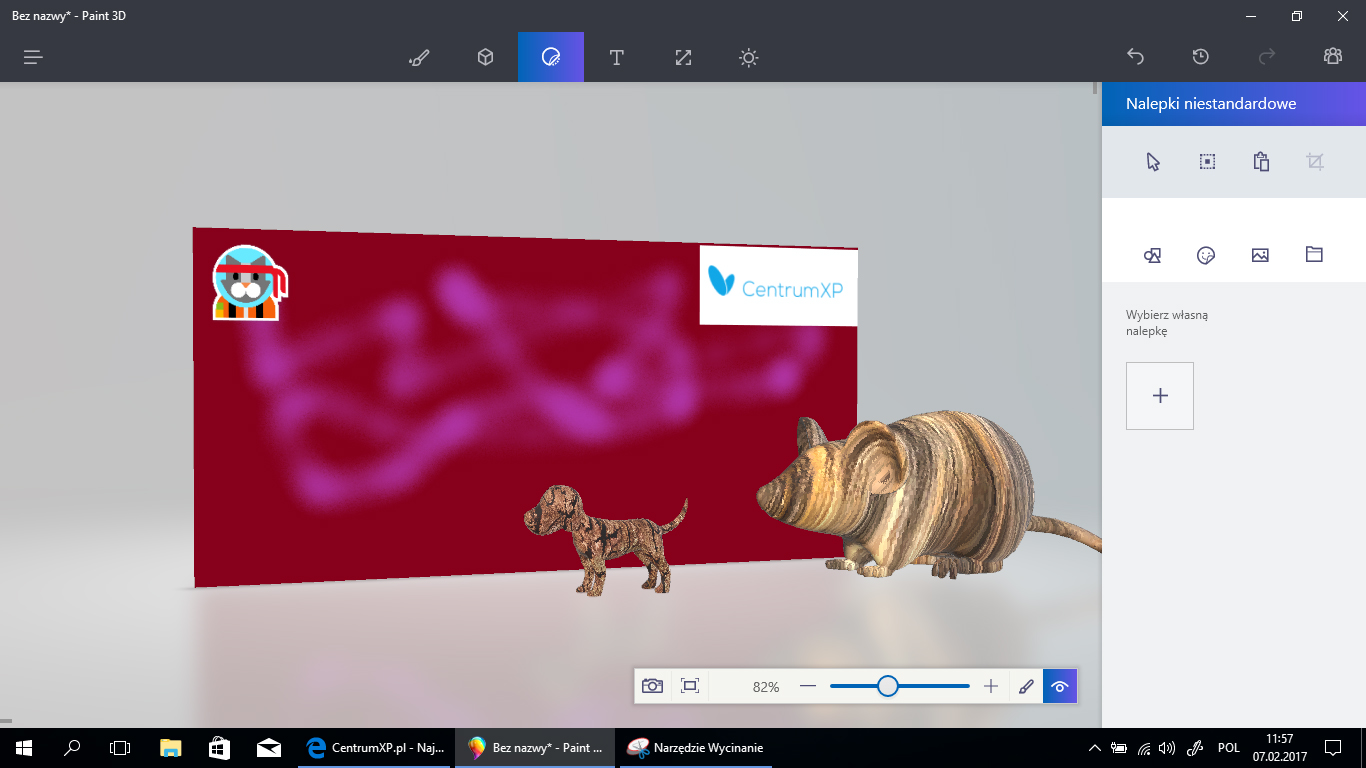Screen dimensions: 1366x768
Task: Click the camera screenshot icon
Action: tap(652, 686)
